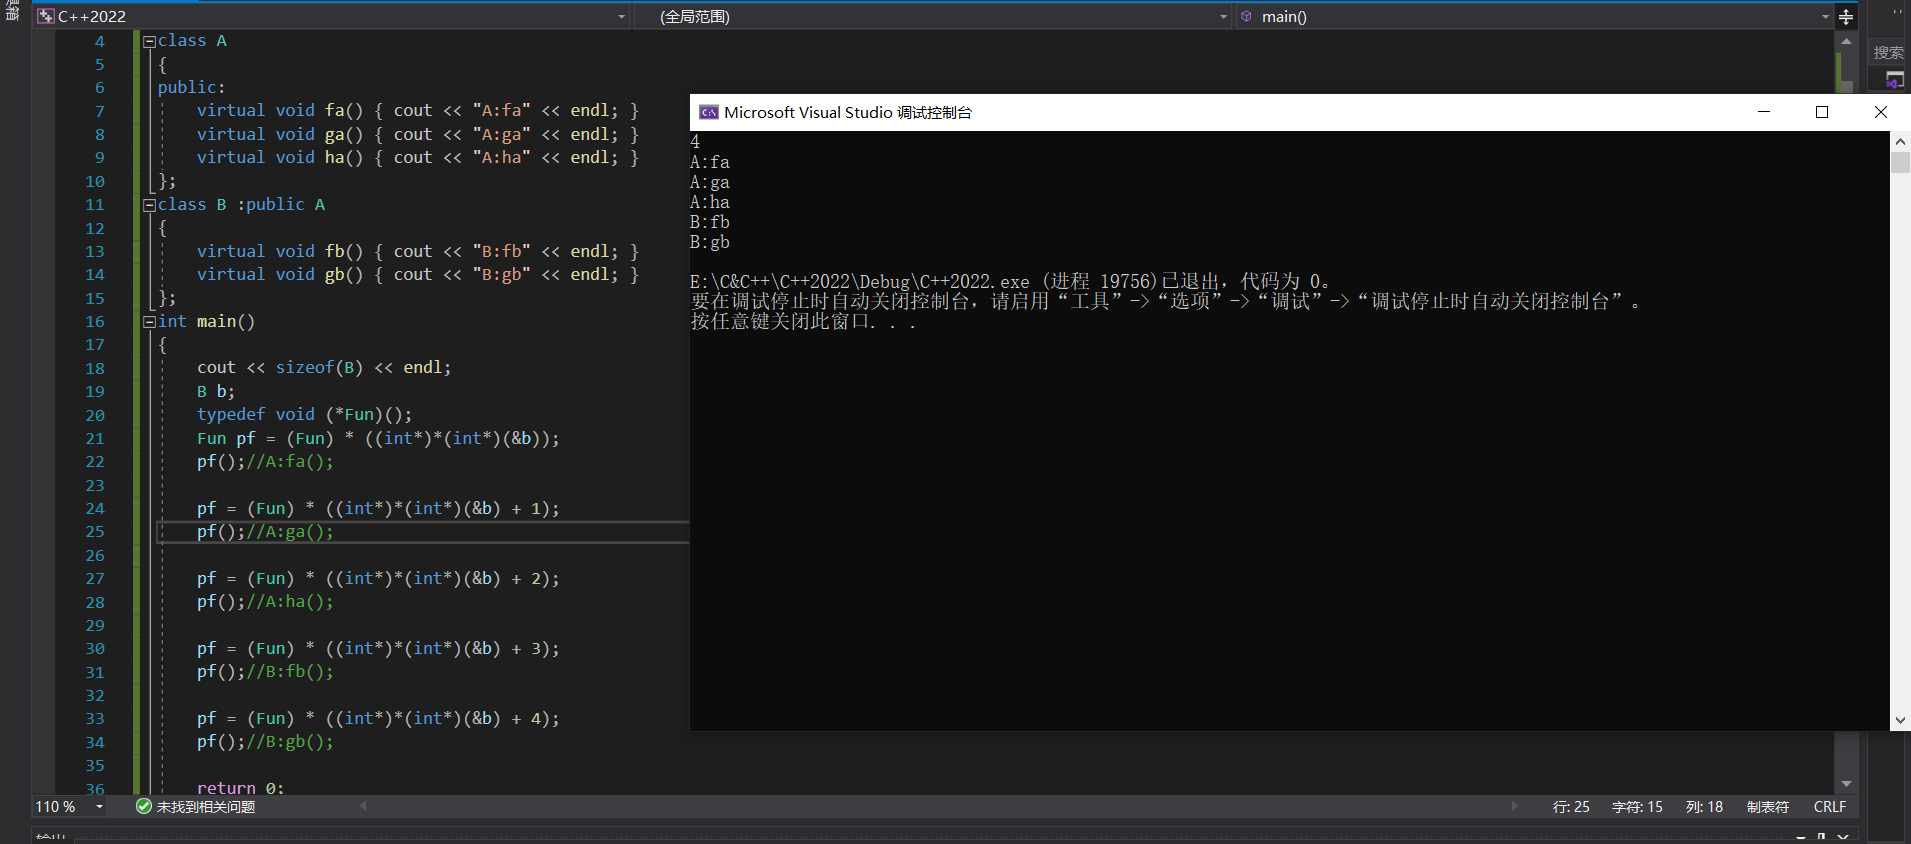Image resolution: width=1911 pixels, height=844 pixels.
Task: Click the console scrollbar up arrow
Action: [x=1900, y=141]
